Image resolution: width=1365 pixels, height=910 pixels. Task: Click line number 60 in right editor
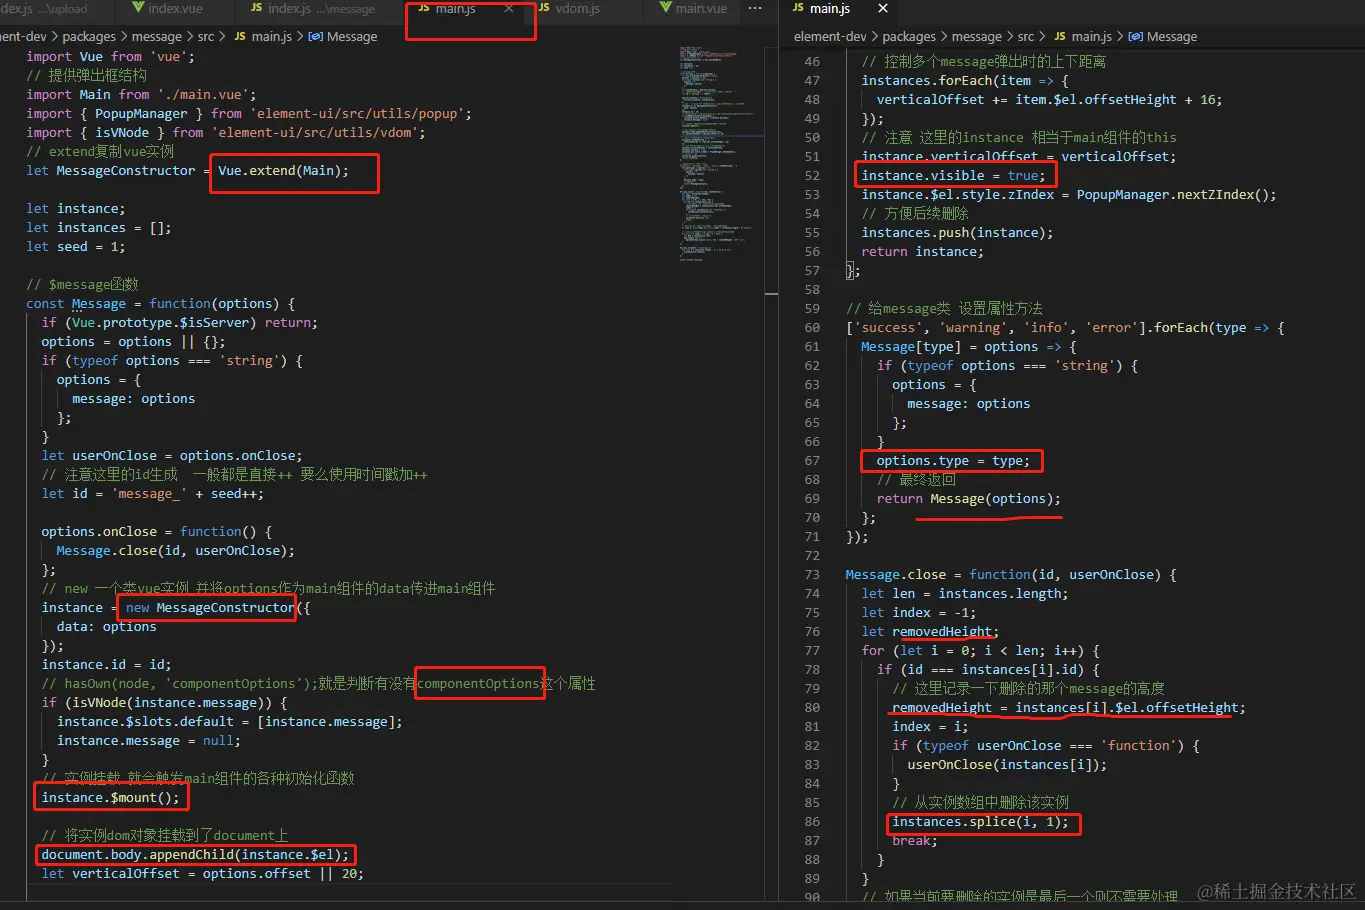[811, 327]
